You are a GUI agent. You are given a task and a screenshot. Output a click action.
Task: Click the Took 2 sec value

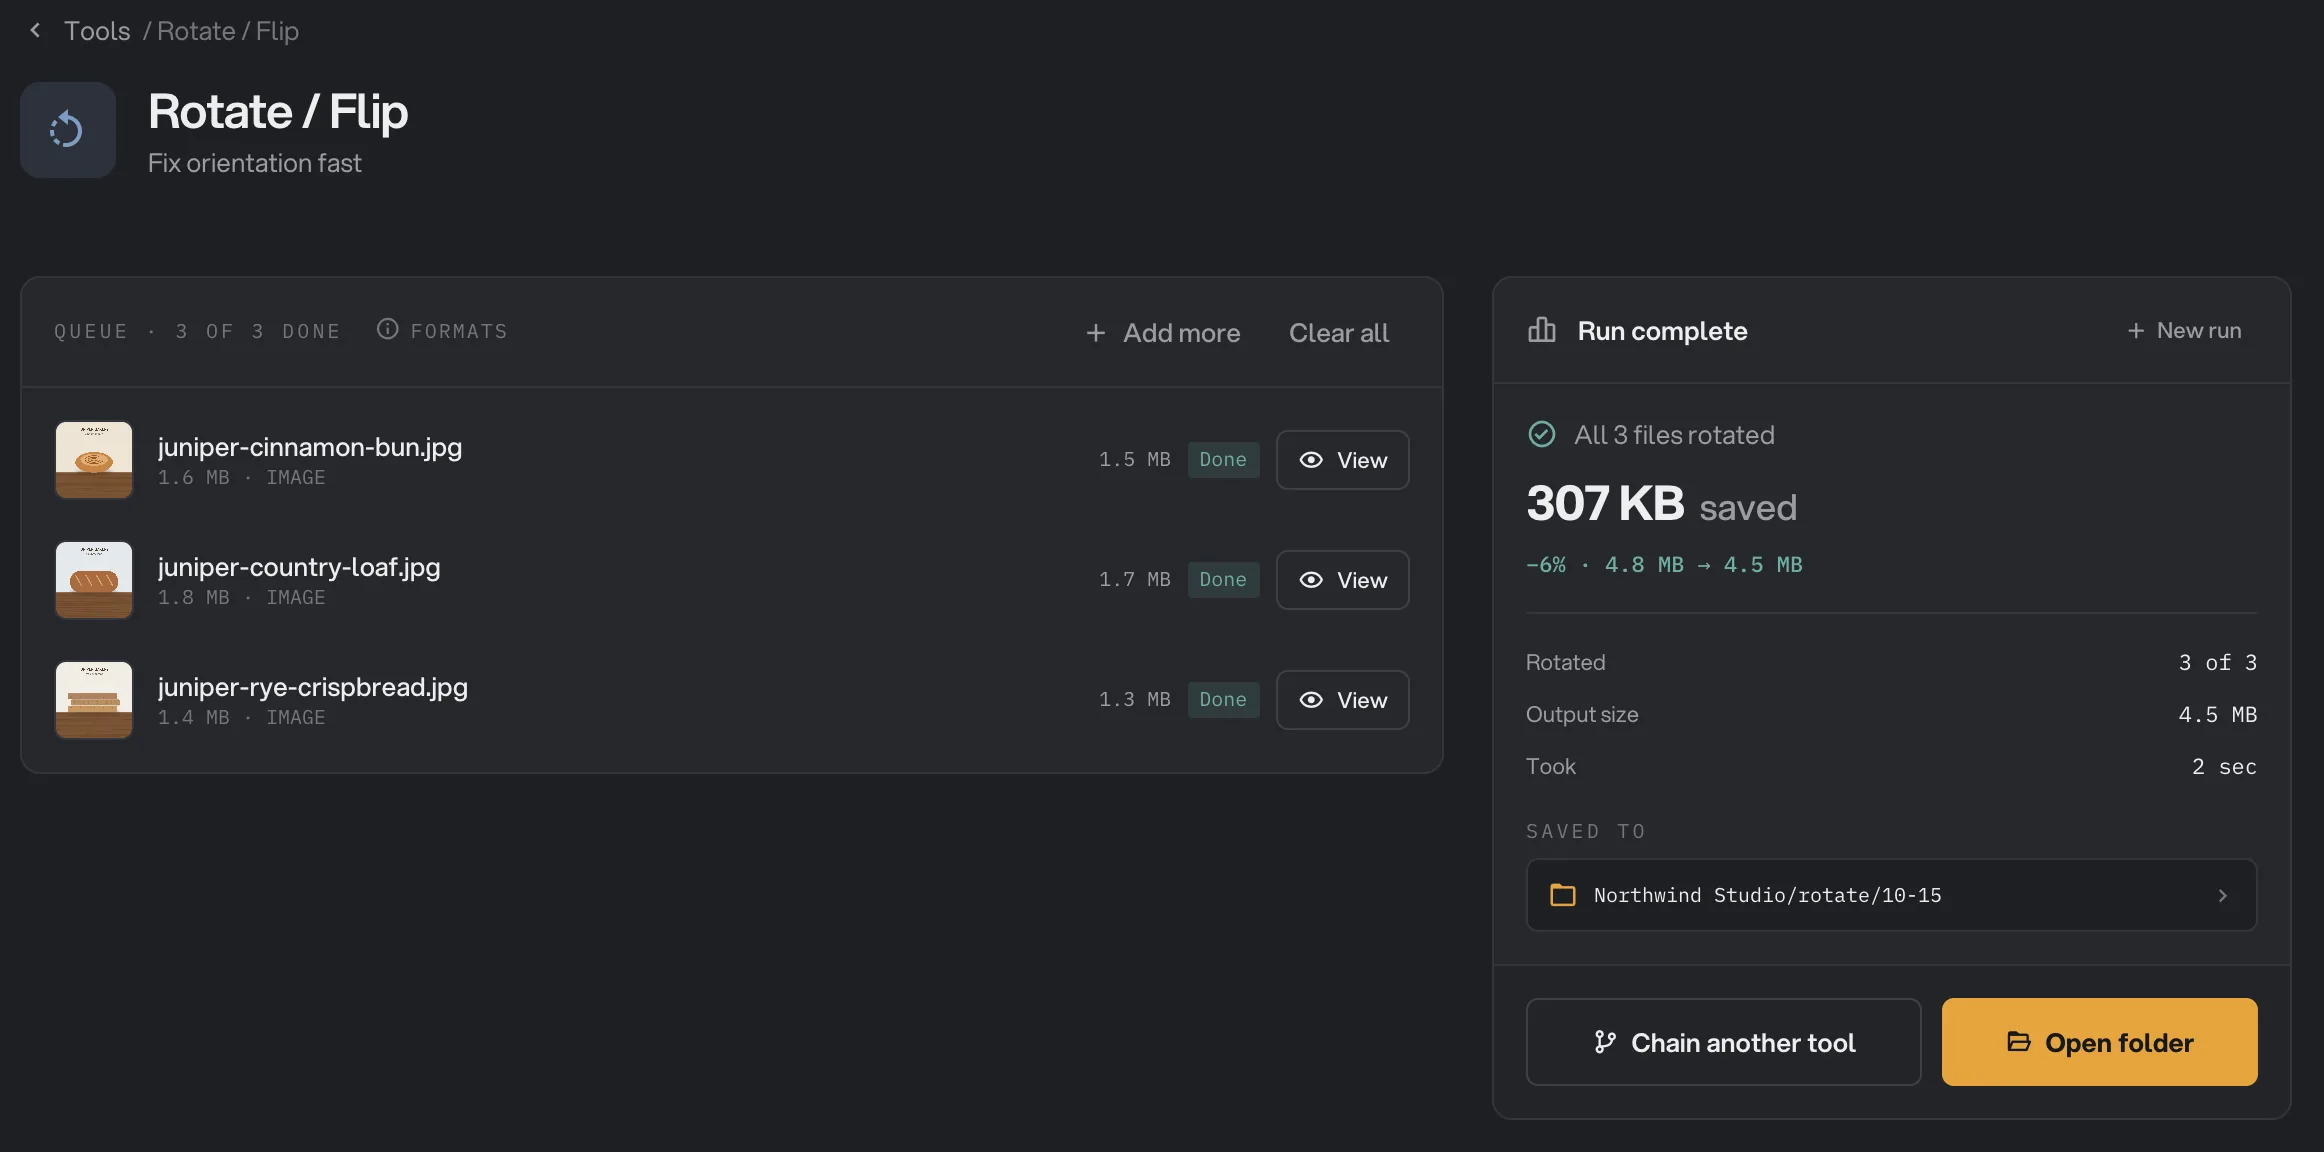[2224, 767]
